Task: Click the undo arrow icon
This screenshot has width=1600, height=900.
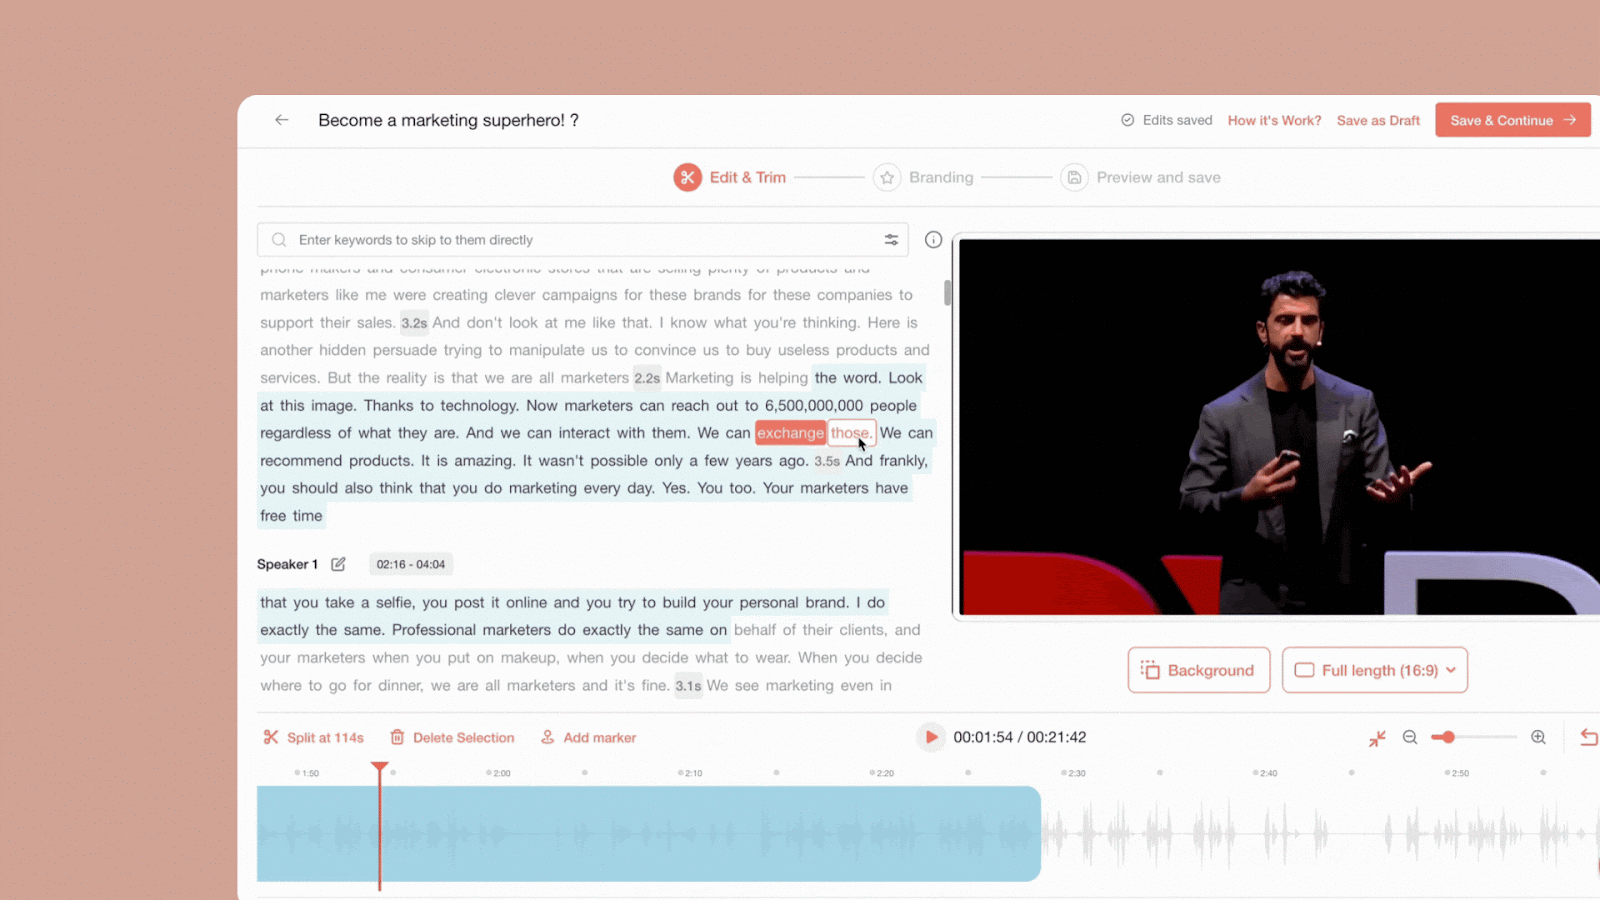Action: tap(1588, 738)
